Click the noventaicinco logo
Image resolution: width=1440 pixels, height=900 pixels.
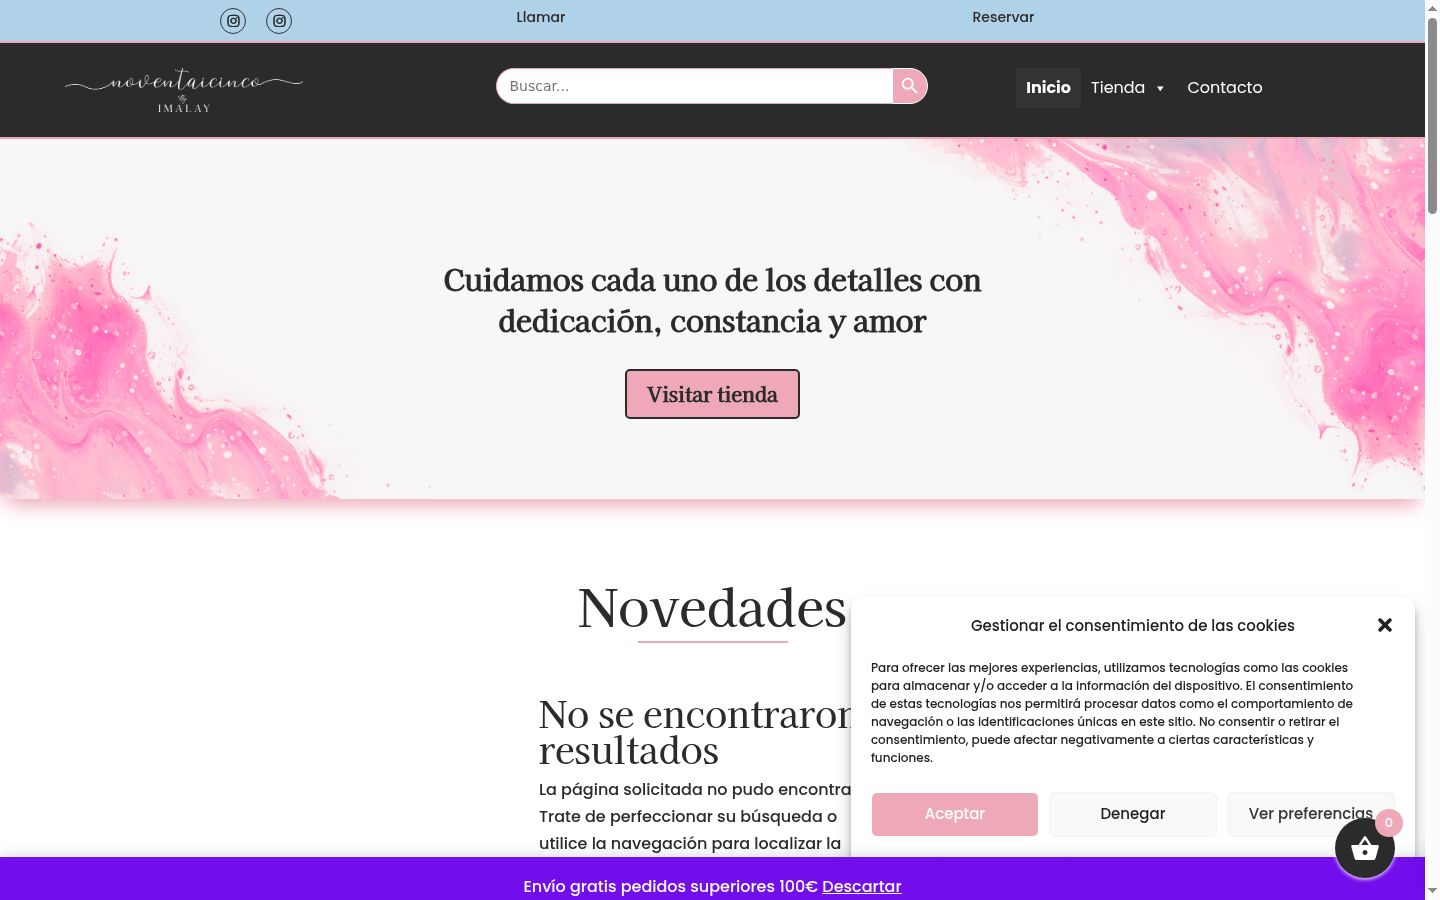184,90
